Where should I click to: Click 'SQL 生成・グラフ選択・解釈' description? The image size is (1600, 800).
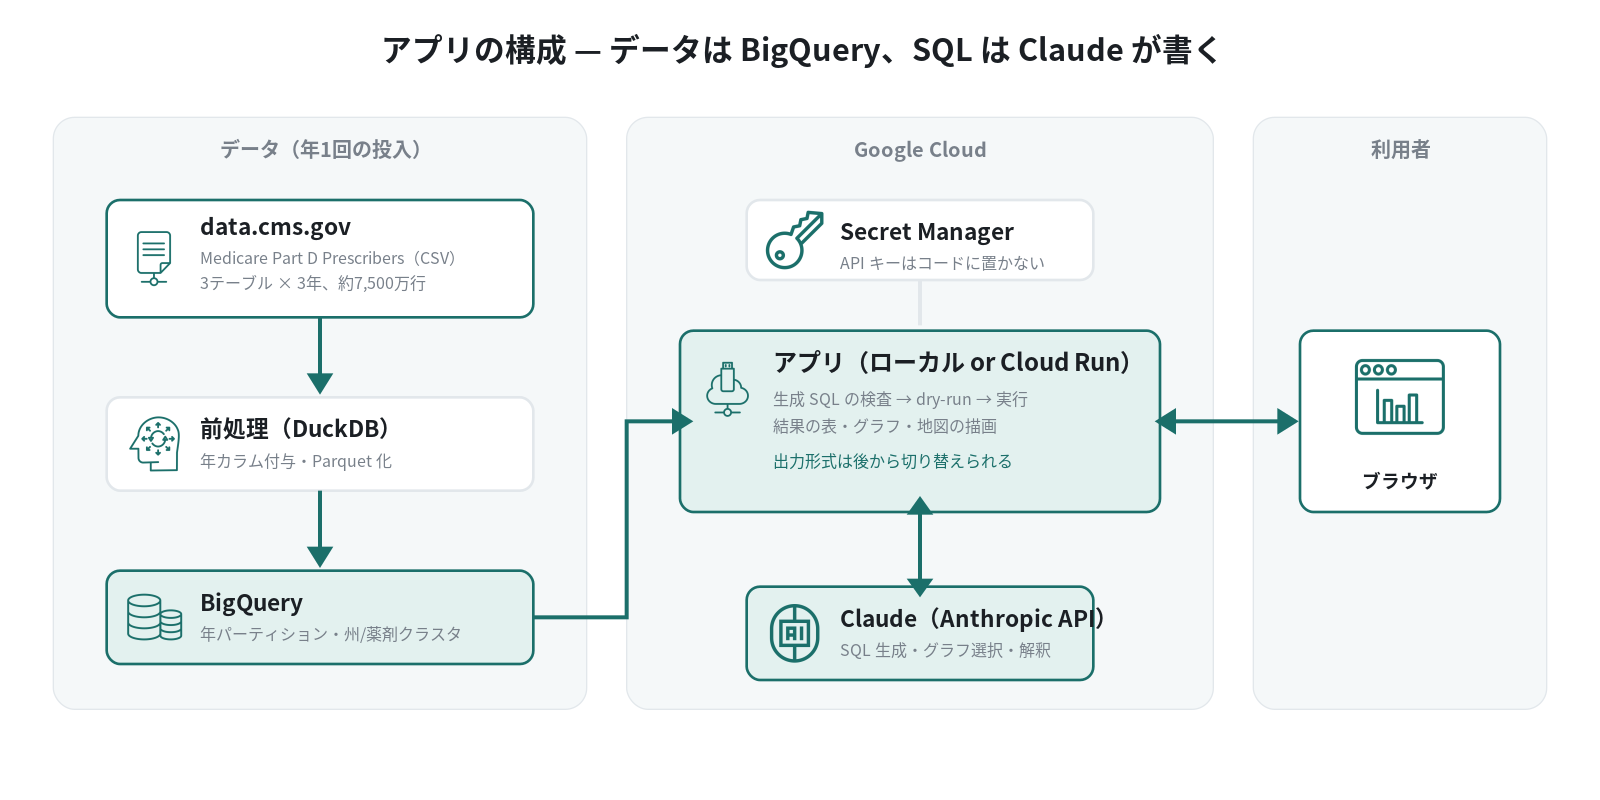[x=945, y=650]
